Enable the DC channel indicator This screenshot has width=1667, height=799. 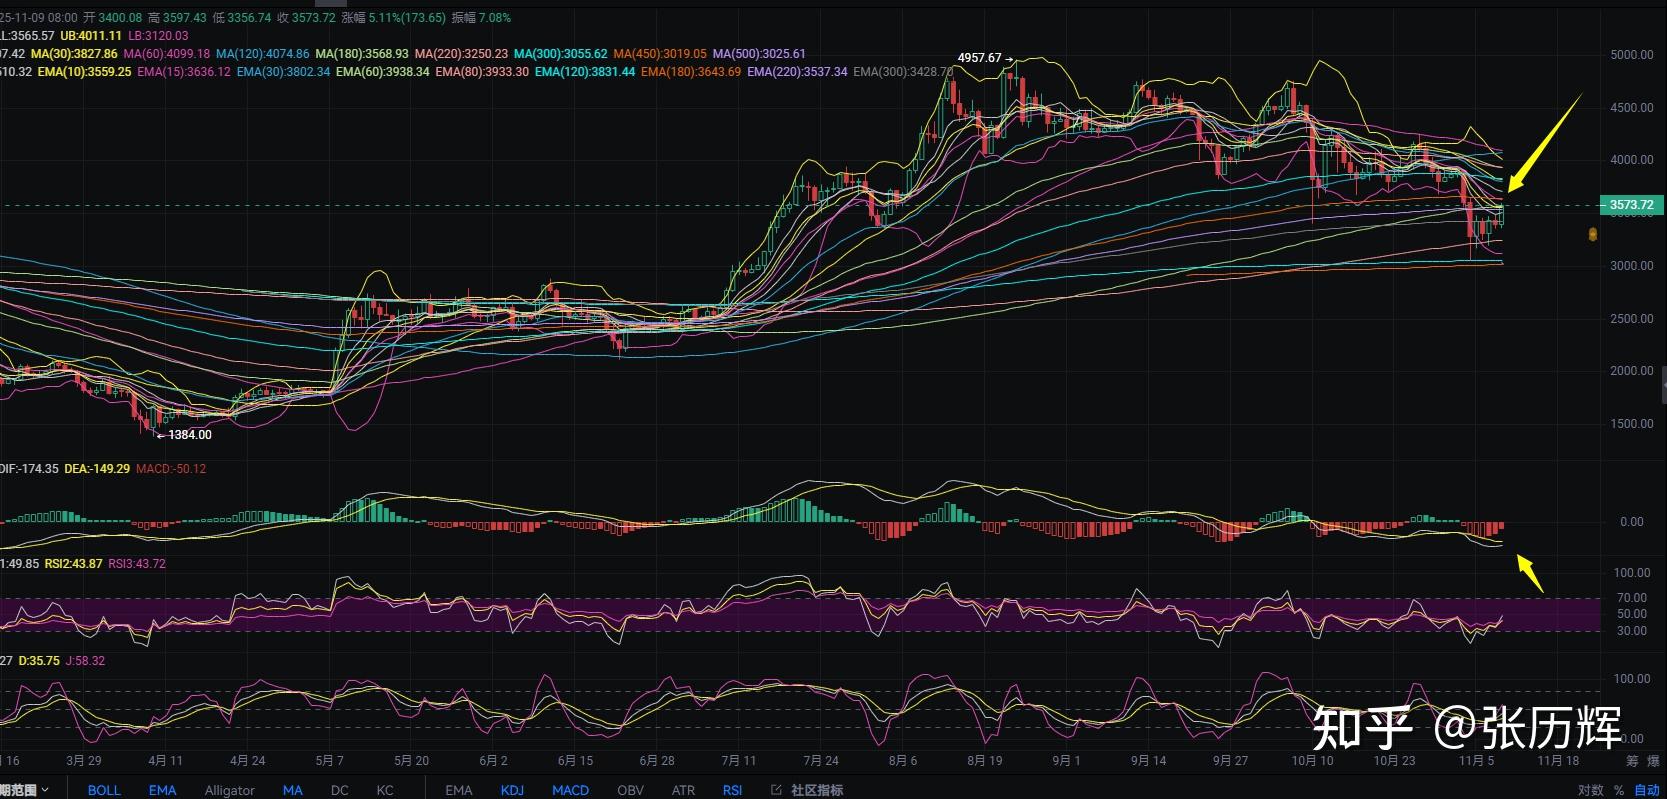(x=340, y=790)
